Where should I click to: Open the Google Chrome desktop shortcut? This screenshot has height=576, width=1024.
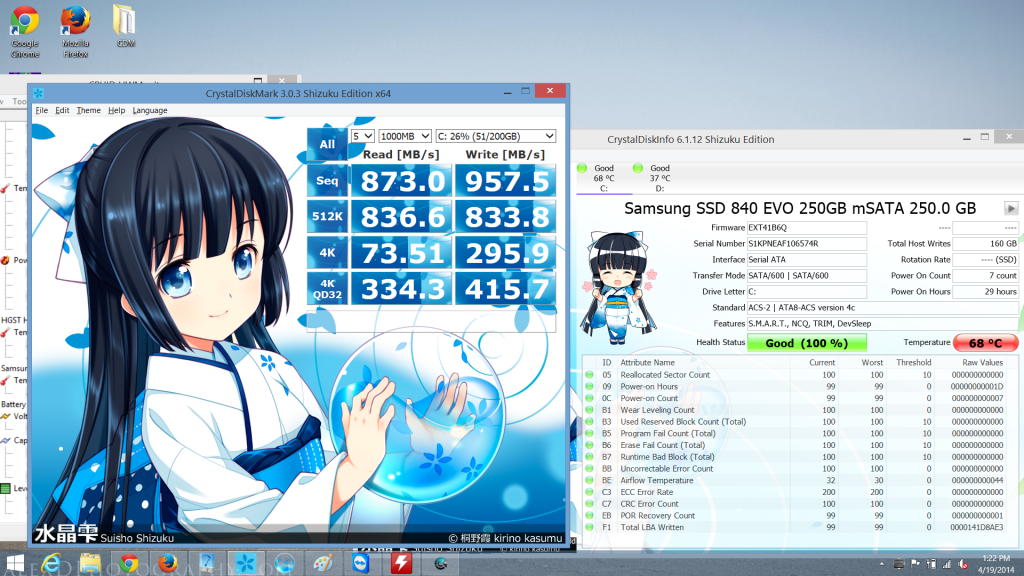25,31
